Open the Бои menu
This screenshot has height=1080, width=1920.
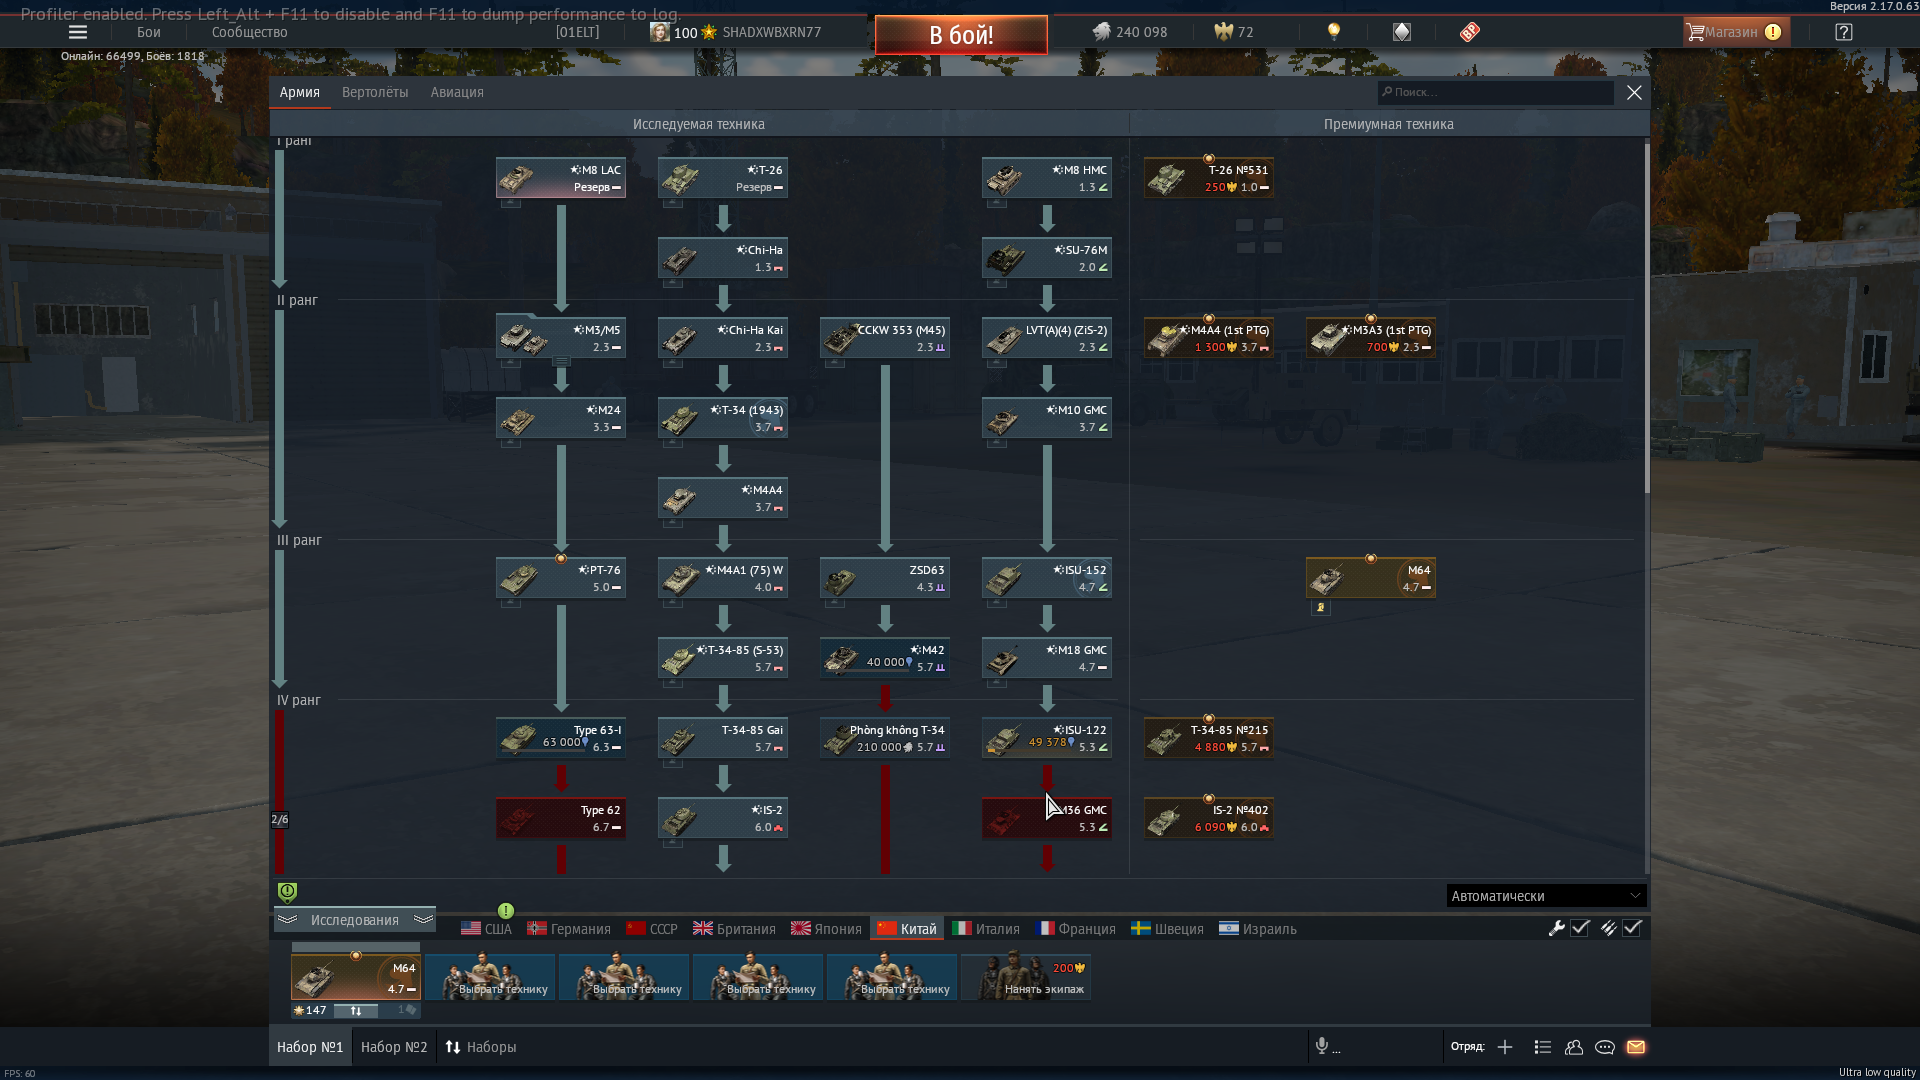tap(149, 32)
